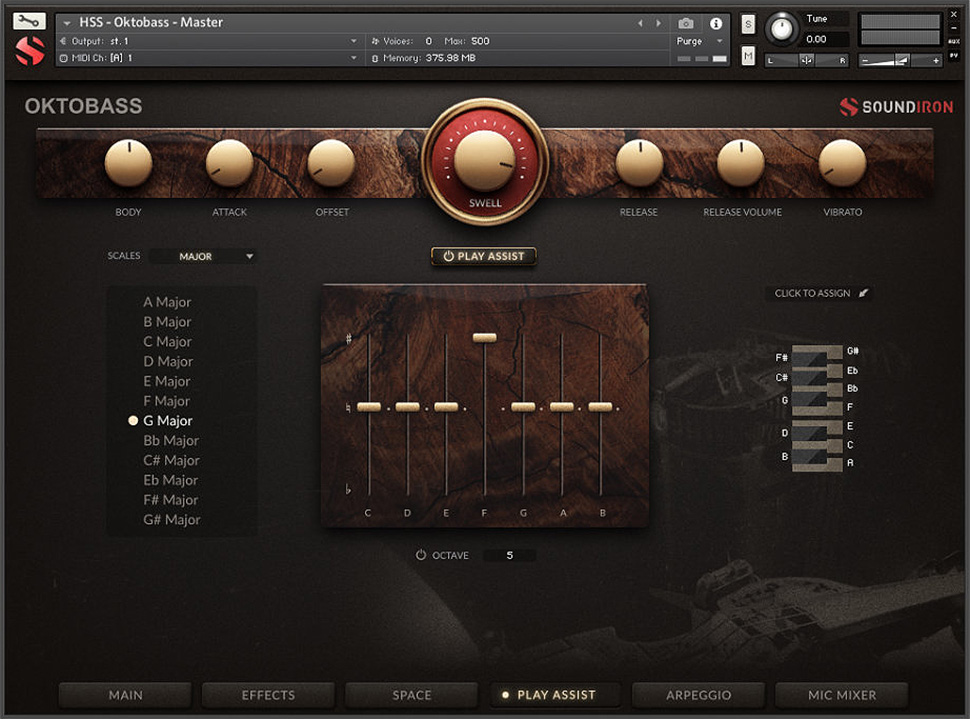This screenshot has height=719, width=970.
Task: Click the C# key on mini keyboard
Action: (808, 377)
